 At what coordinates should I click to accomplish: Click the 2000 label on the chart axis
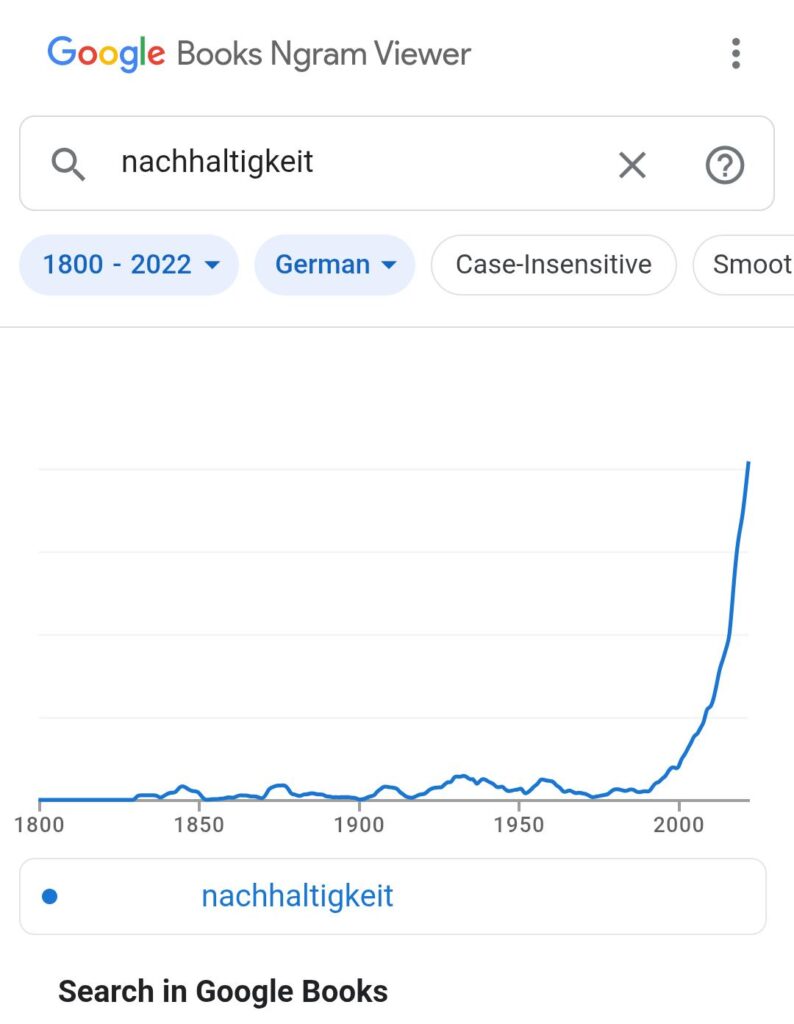coord(678,824)
